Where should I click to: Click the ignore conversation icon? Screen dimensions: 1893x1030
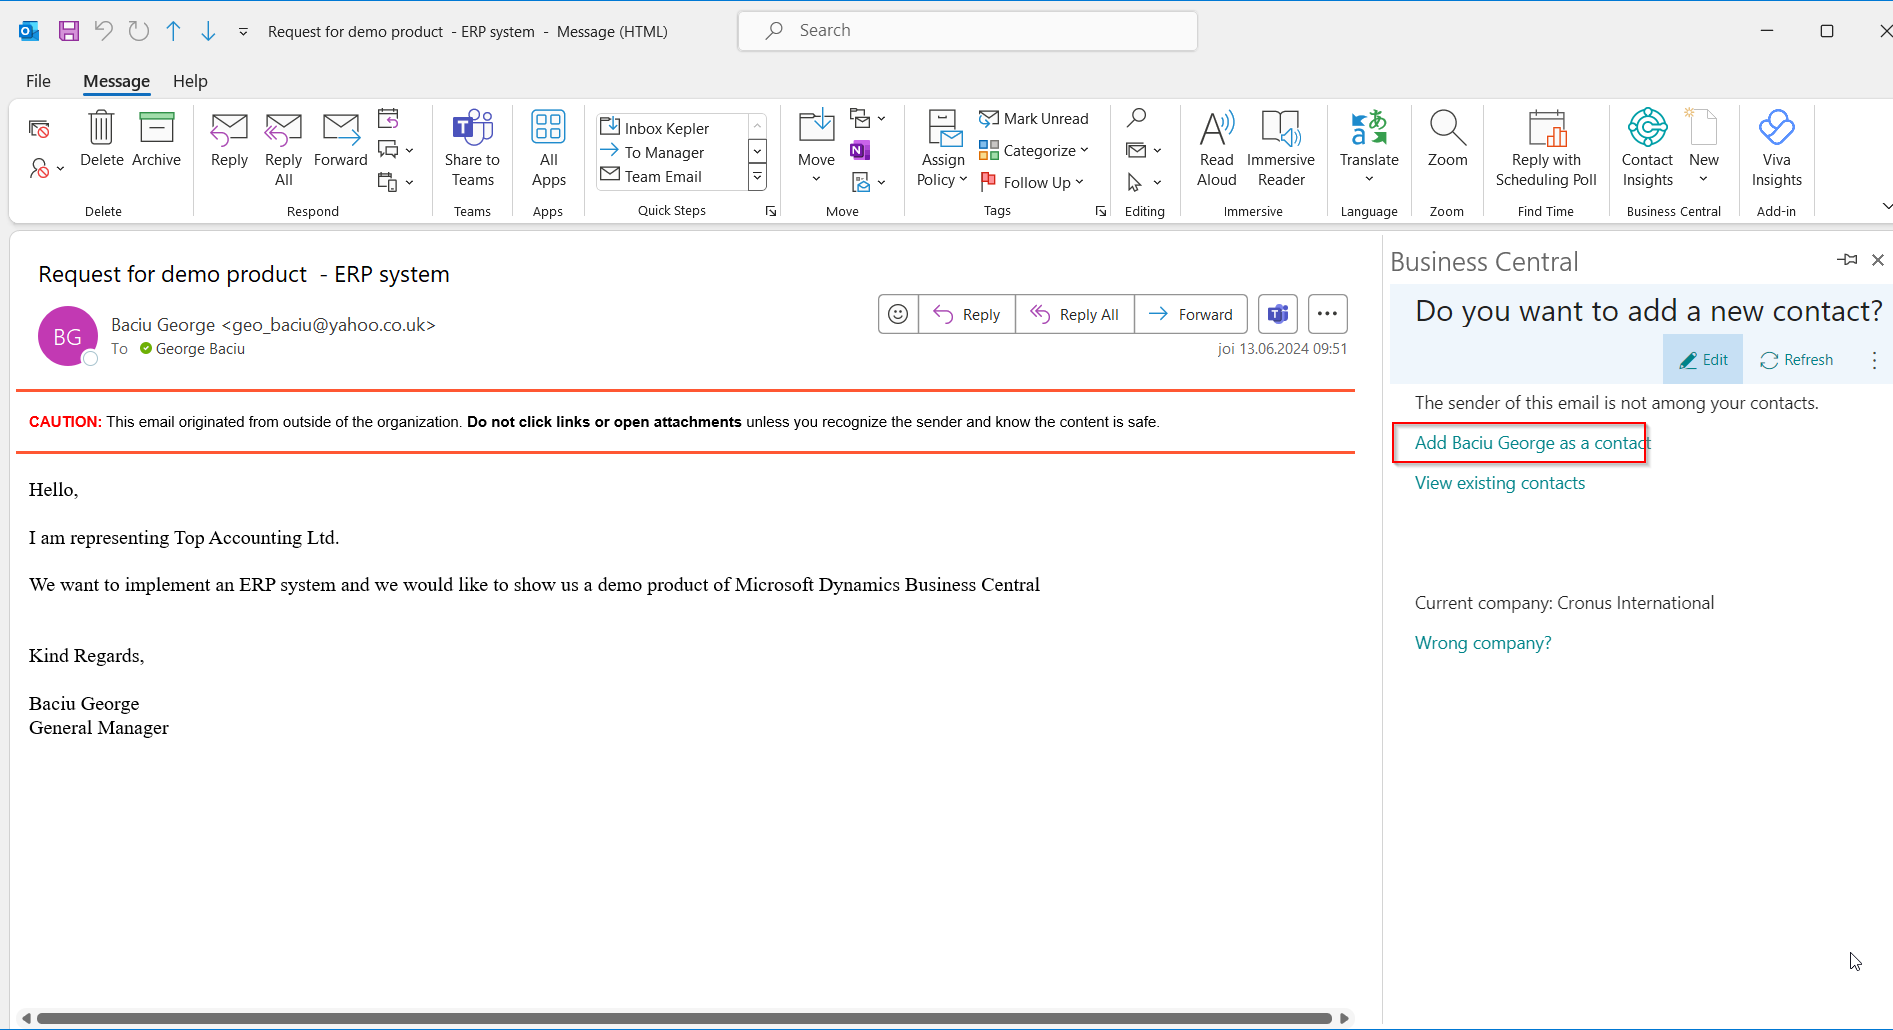(x=39, y=129)
